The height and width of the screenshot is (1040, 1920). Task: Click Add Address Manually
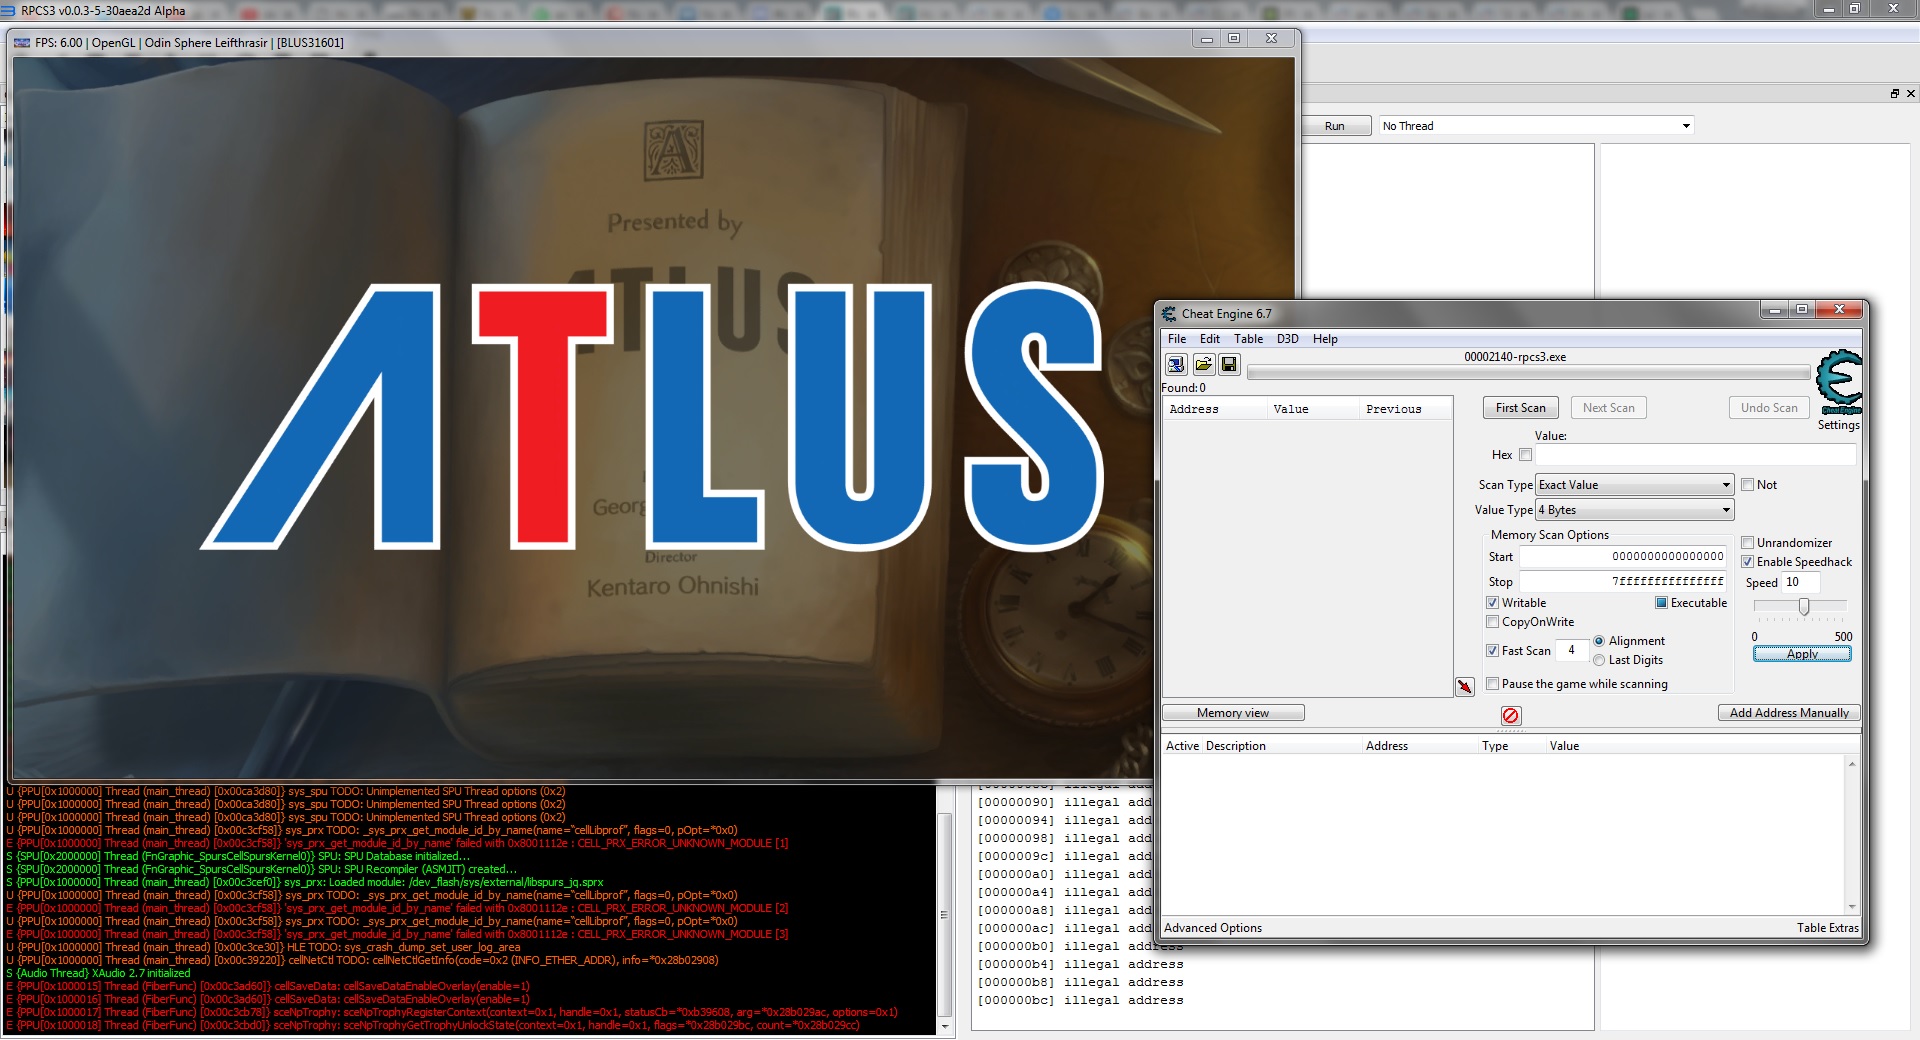point(1789,713)
